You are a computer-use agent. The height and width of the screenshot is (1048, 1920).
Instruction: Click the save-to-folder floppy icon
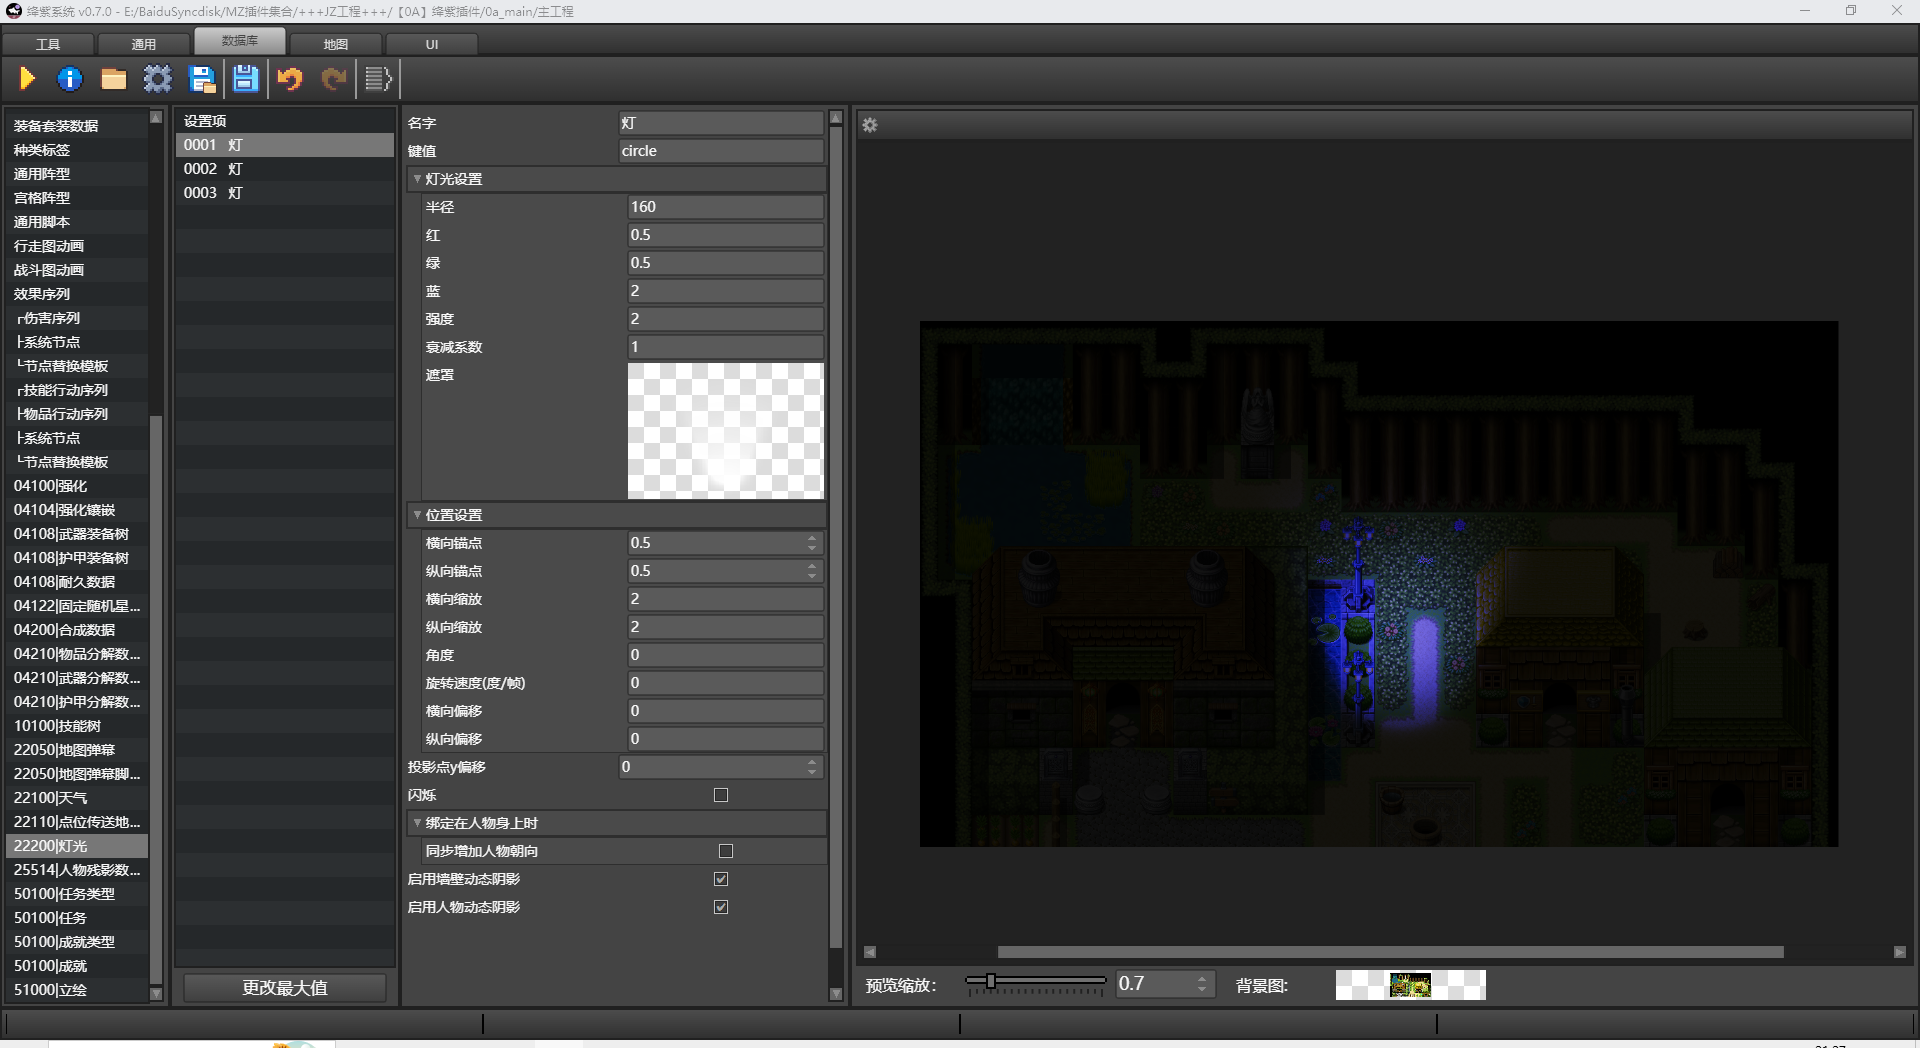pyautogui.click(x=202, y=79)
